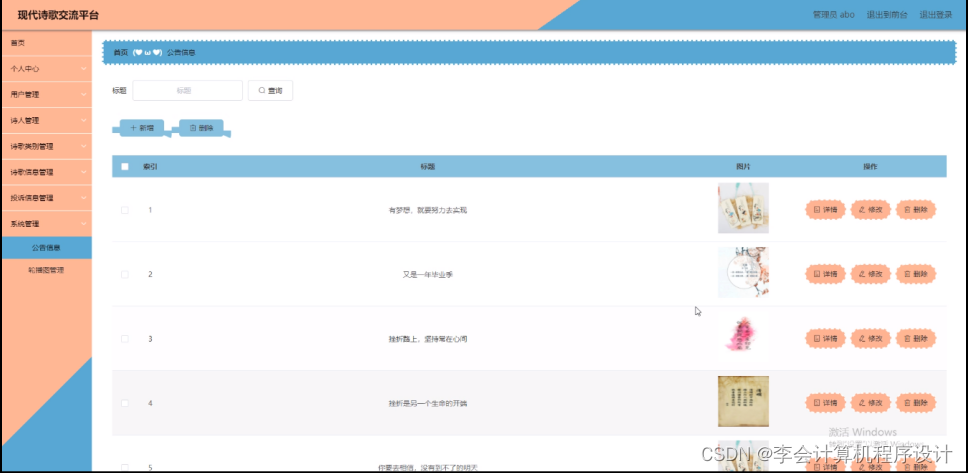
Task: Click the 公告信息 breadcrumb text
Action: click(182, 53)
